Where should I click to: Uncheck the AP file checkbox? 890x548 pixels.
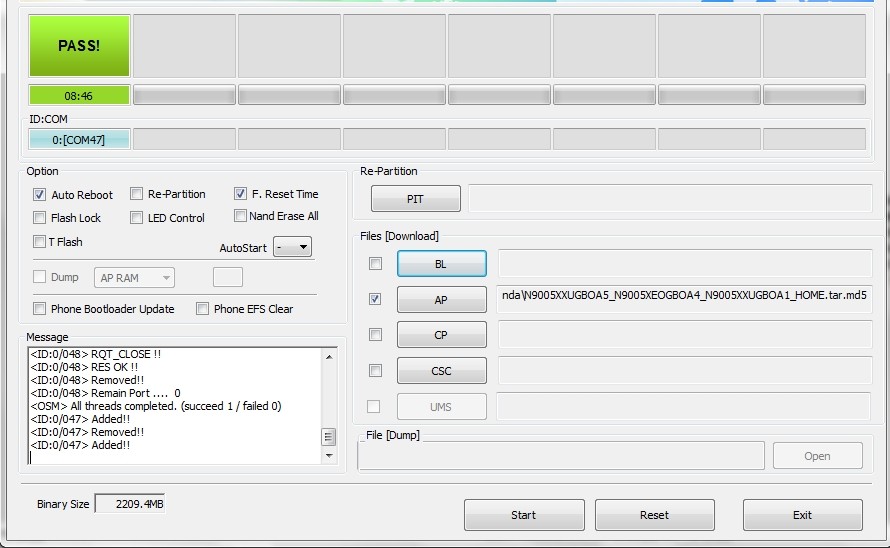click(x=375, y=299)
